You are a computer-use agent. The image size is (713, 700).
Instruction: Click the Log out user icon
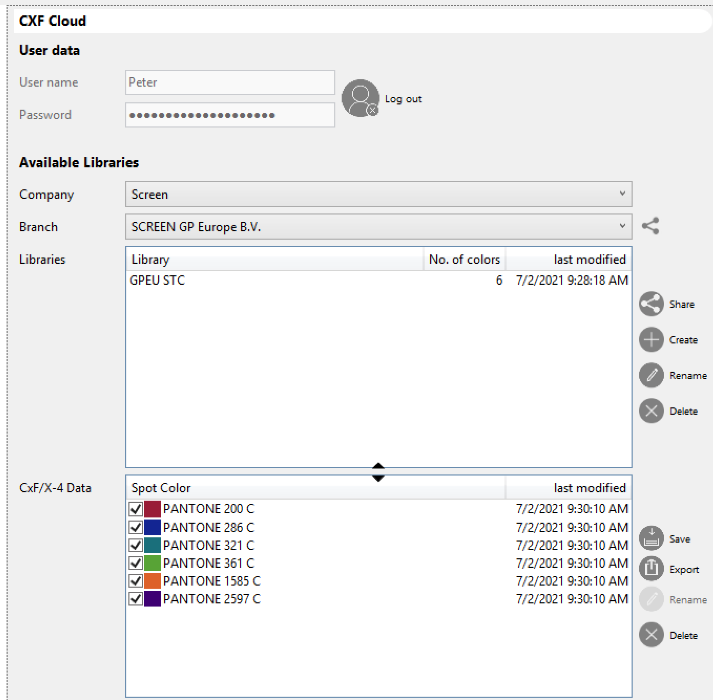click(x=360, y=98)
